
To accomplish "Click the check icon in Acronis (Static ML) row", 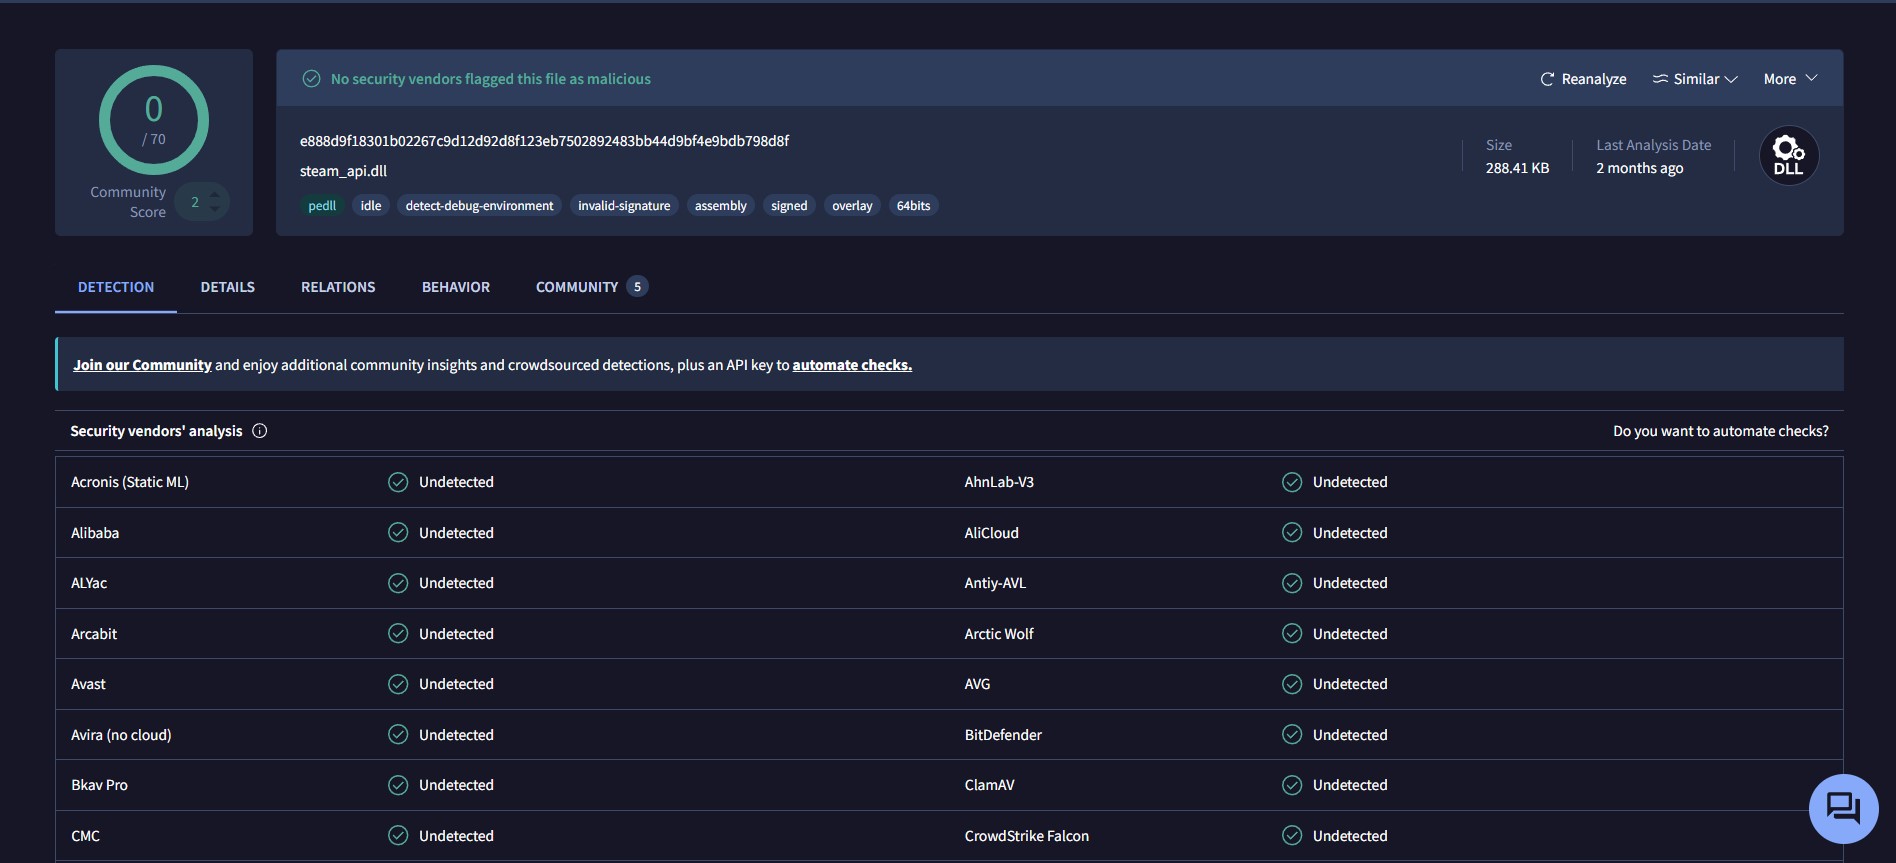I will point(398,482).
